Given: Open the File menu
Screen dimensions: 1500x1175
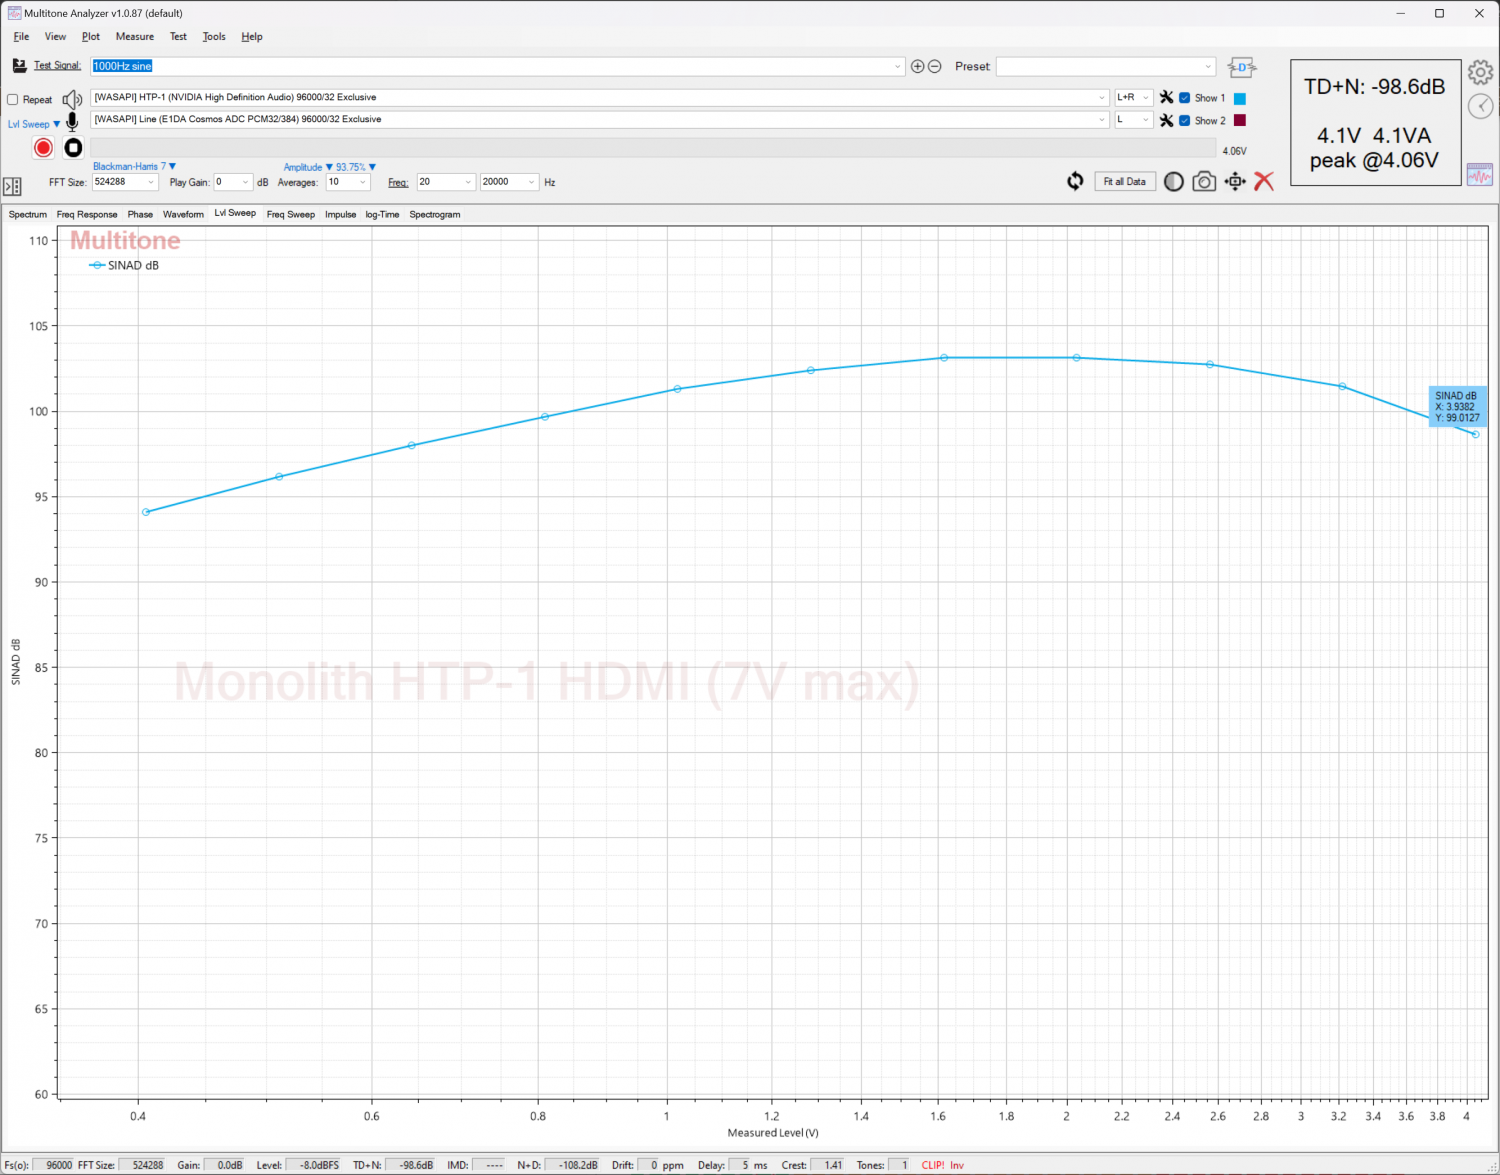Looking at the screenshot, I should pyautogui.click(x=21, y=37).
